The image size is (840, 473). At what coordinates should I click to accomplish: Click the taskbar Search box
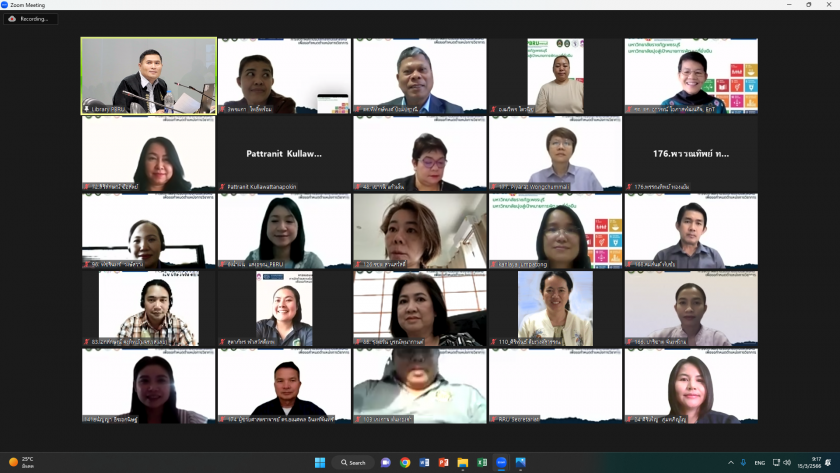354,462
